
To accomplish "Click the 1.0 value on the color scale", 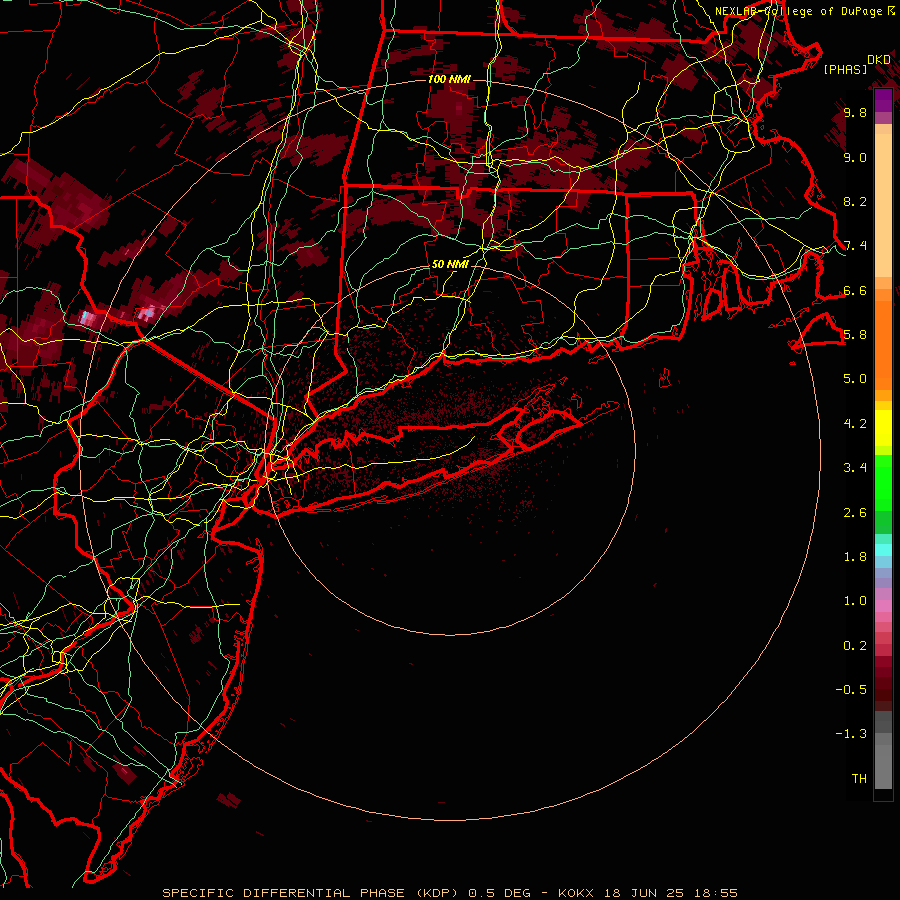I will (x=855, y=601).
